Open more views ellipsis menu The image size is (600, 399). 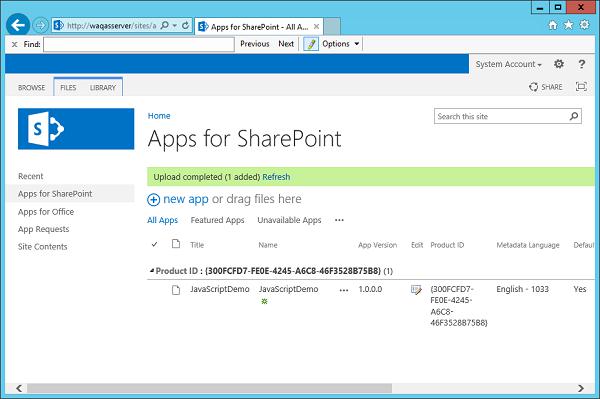click(339, 220)
